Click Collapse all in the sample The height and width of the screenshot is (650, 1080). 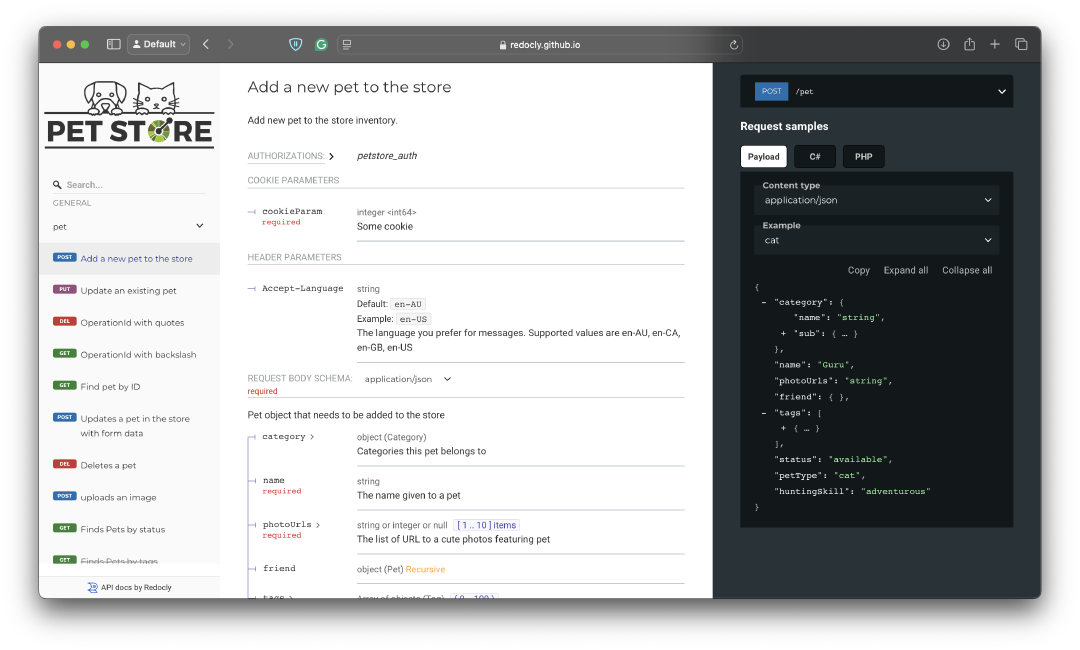pyautogui.click(x=967, y=271)
